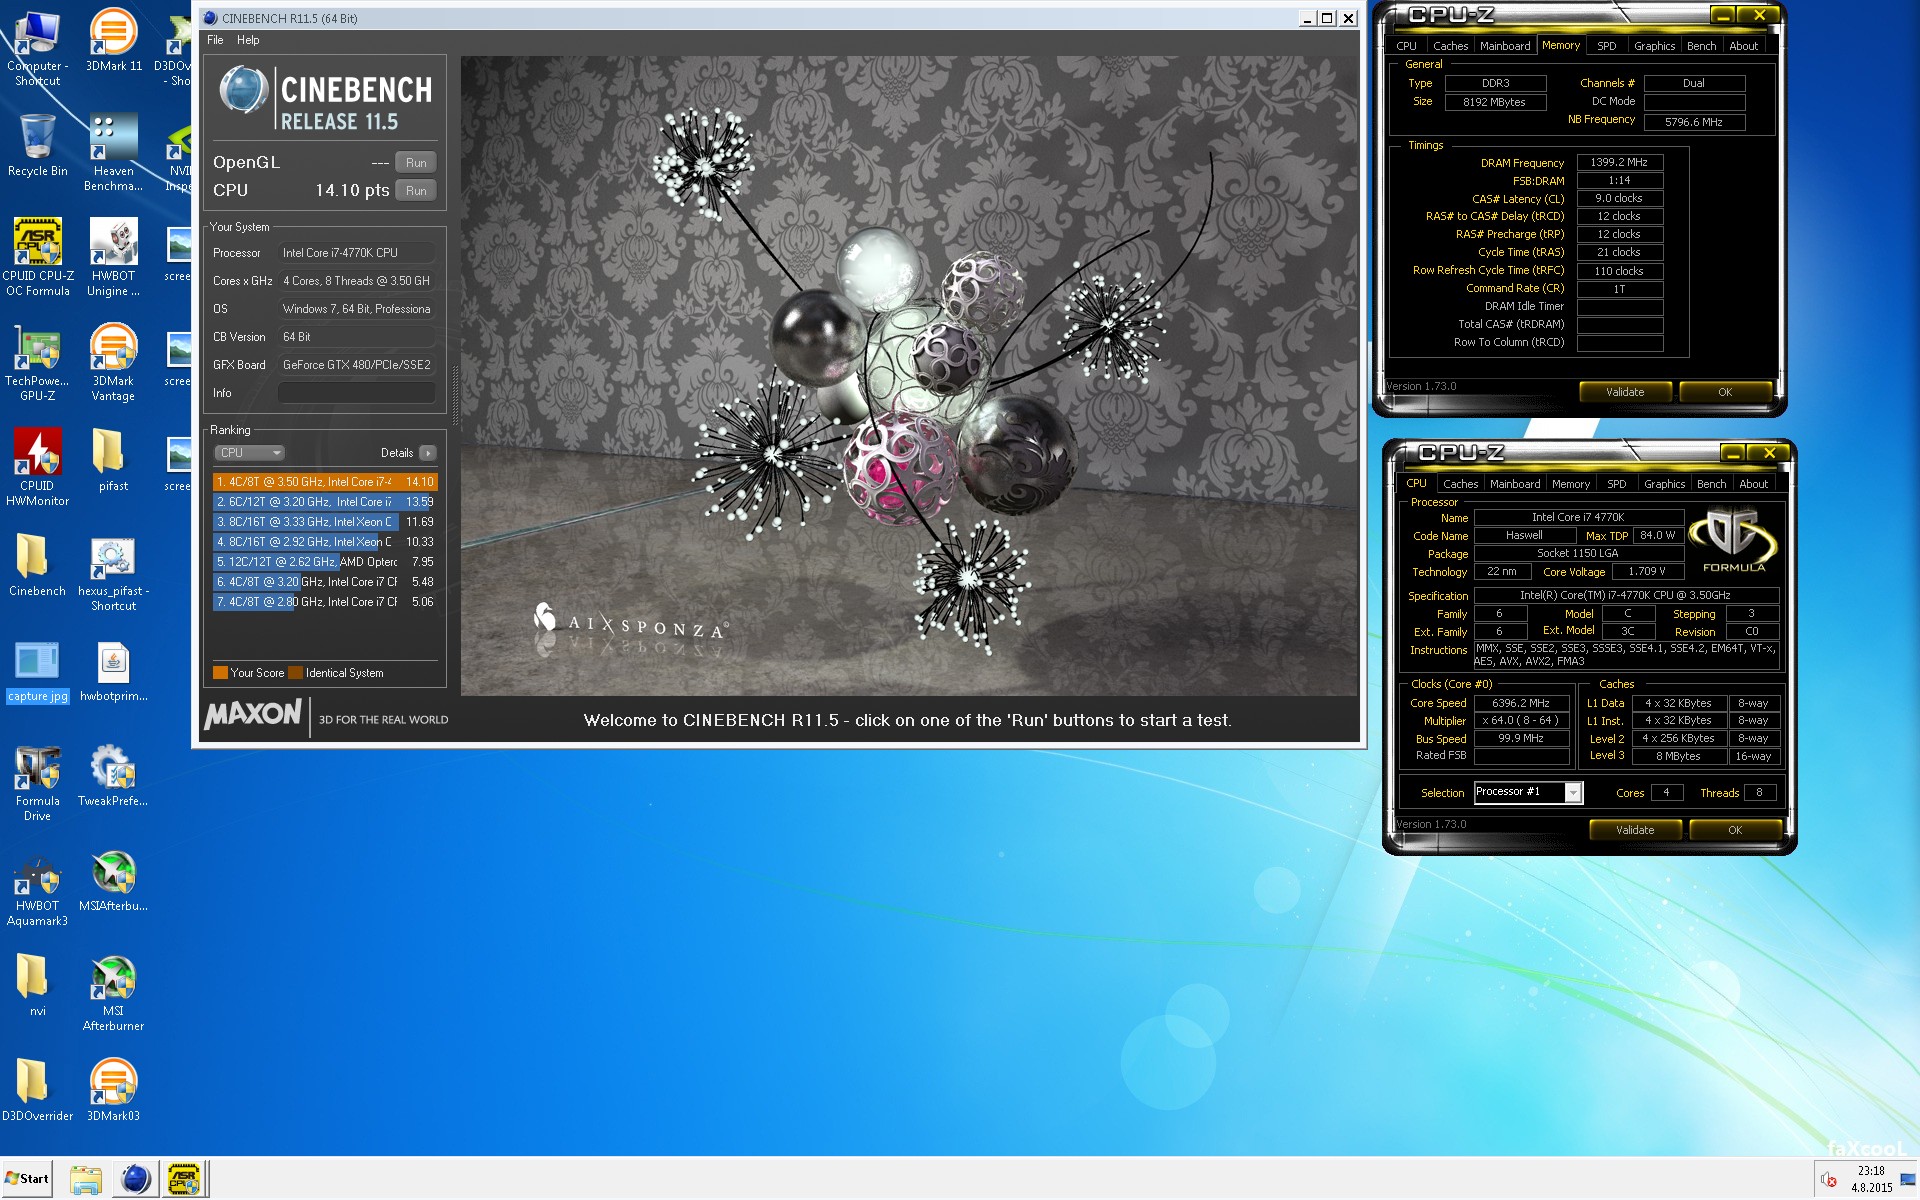Open MSIAfterburner desktop icon

113,880
